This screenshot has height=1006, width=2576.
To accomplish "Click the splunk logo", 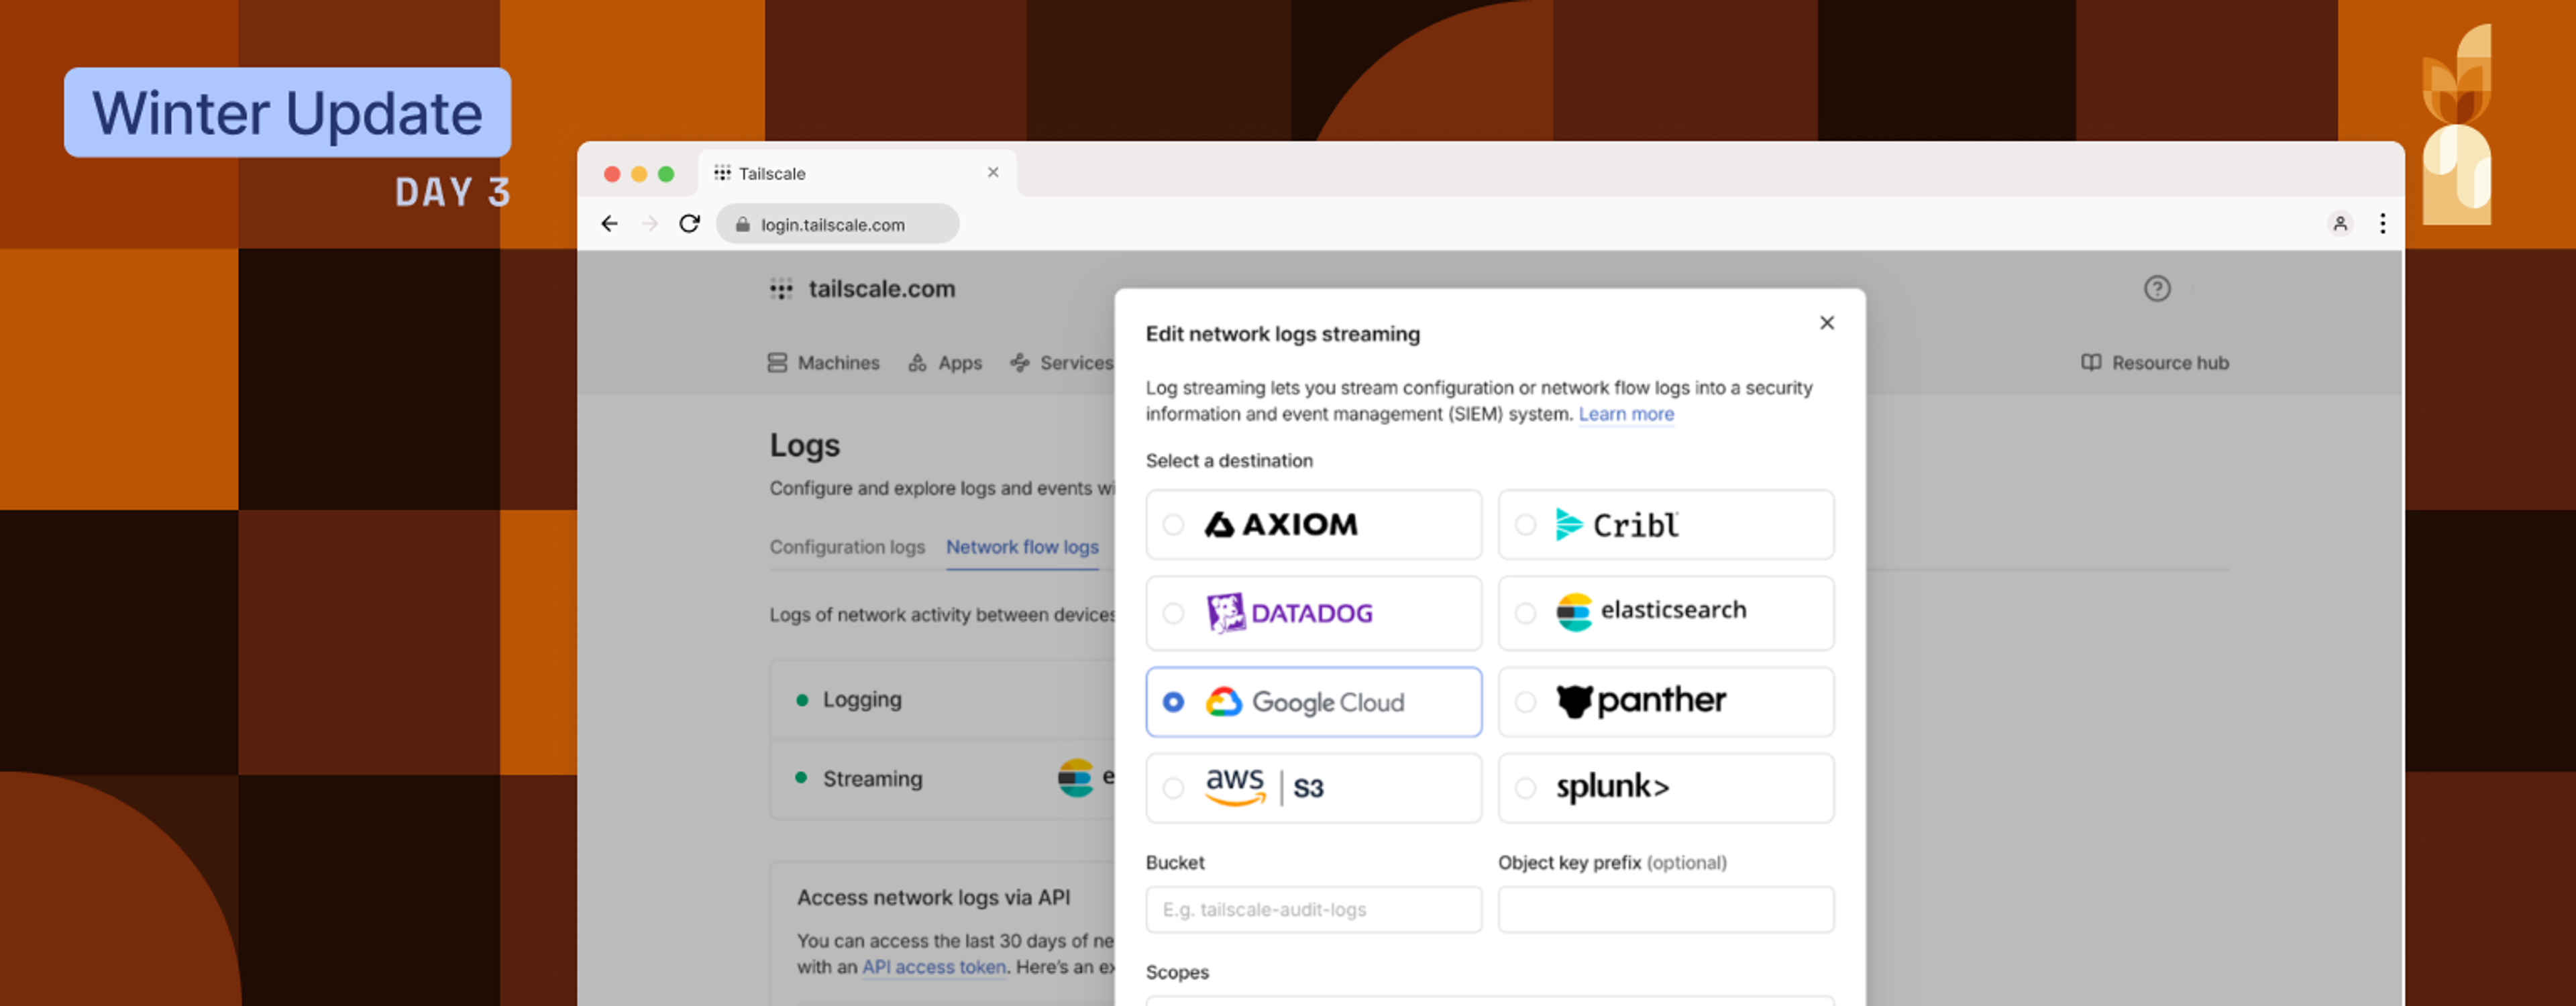I will coord(1612,787).
